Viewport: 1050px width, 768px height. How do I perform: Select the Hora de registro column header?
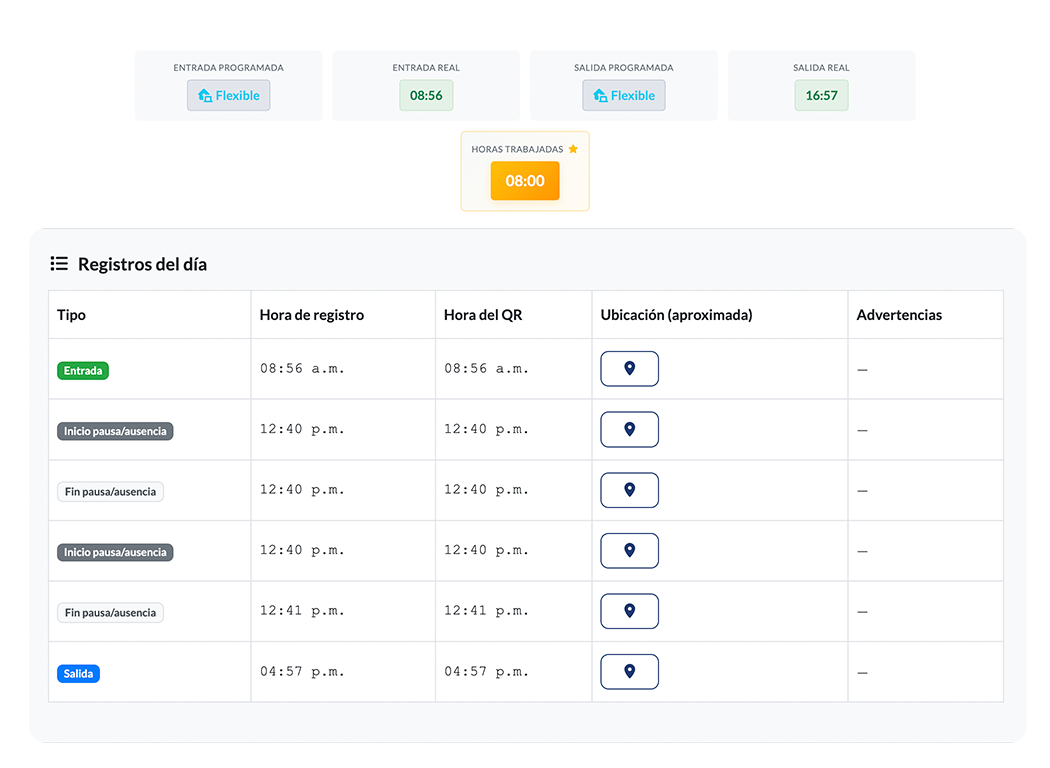312,315
